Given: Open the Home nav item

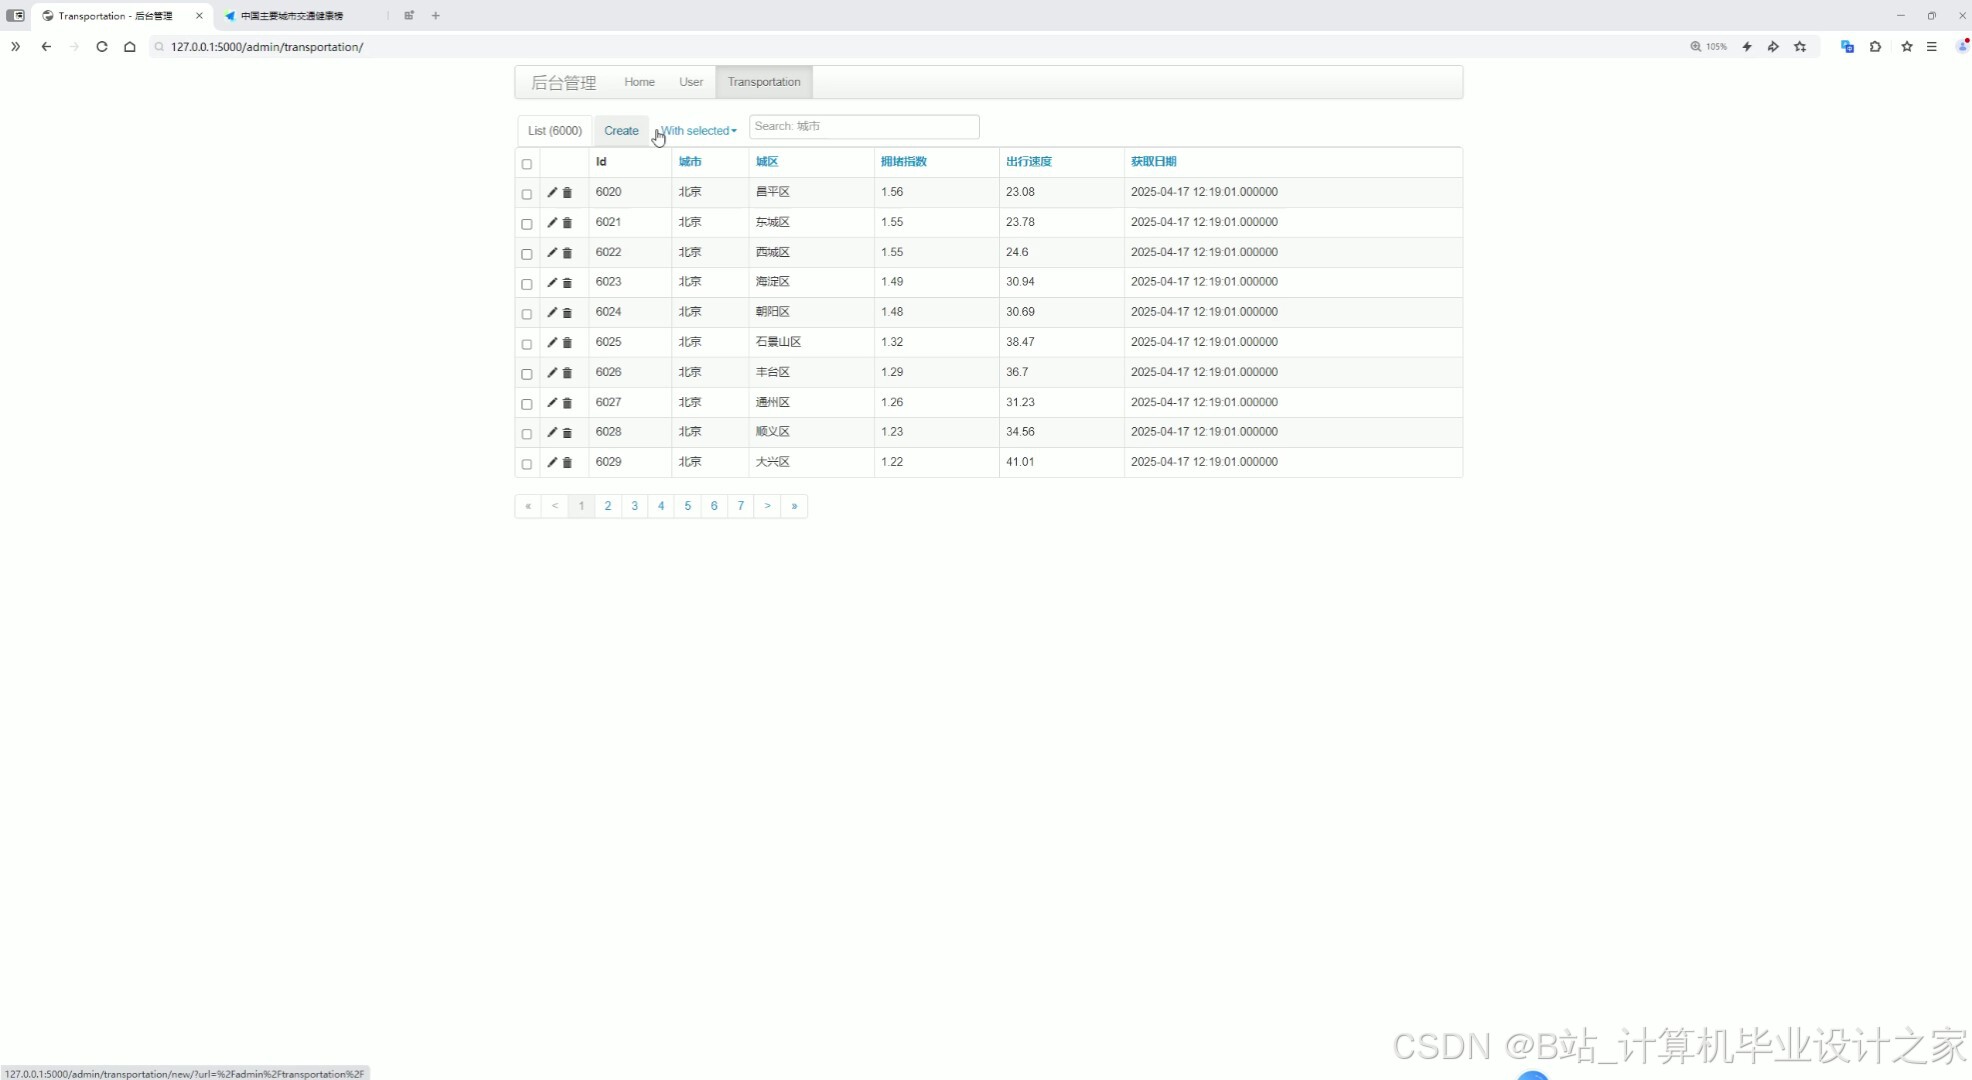Looking at the screenshot, I should pyautogui.click(x=639, y=82).
